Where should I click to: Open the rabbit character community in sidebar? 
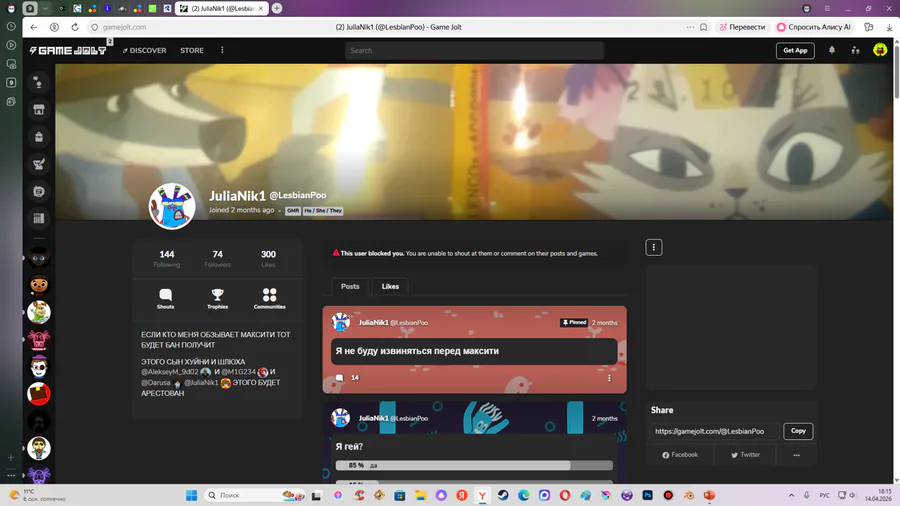[38, 312]
